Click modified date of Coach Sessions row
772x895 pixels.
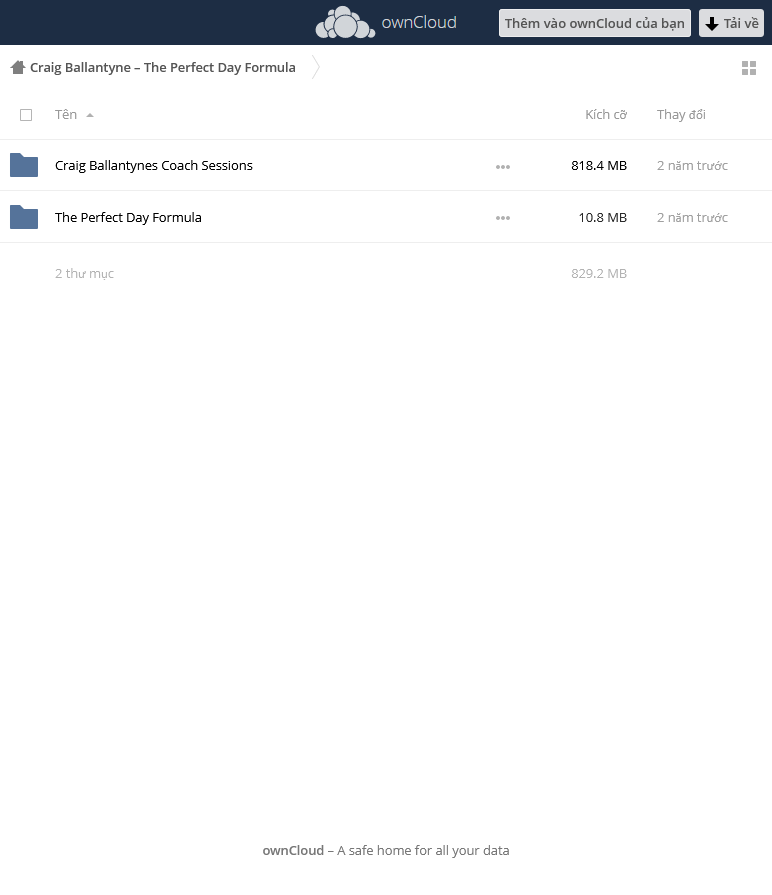coord(692,166)
